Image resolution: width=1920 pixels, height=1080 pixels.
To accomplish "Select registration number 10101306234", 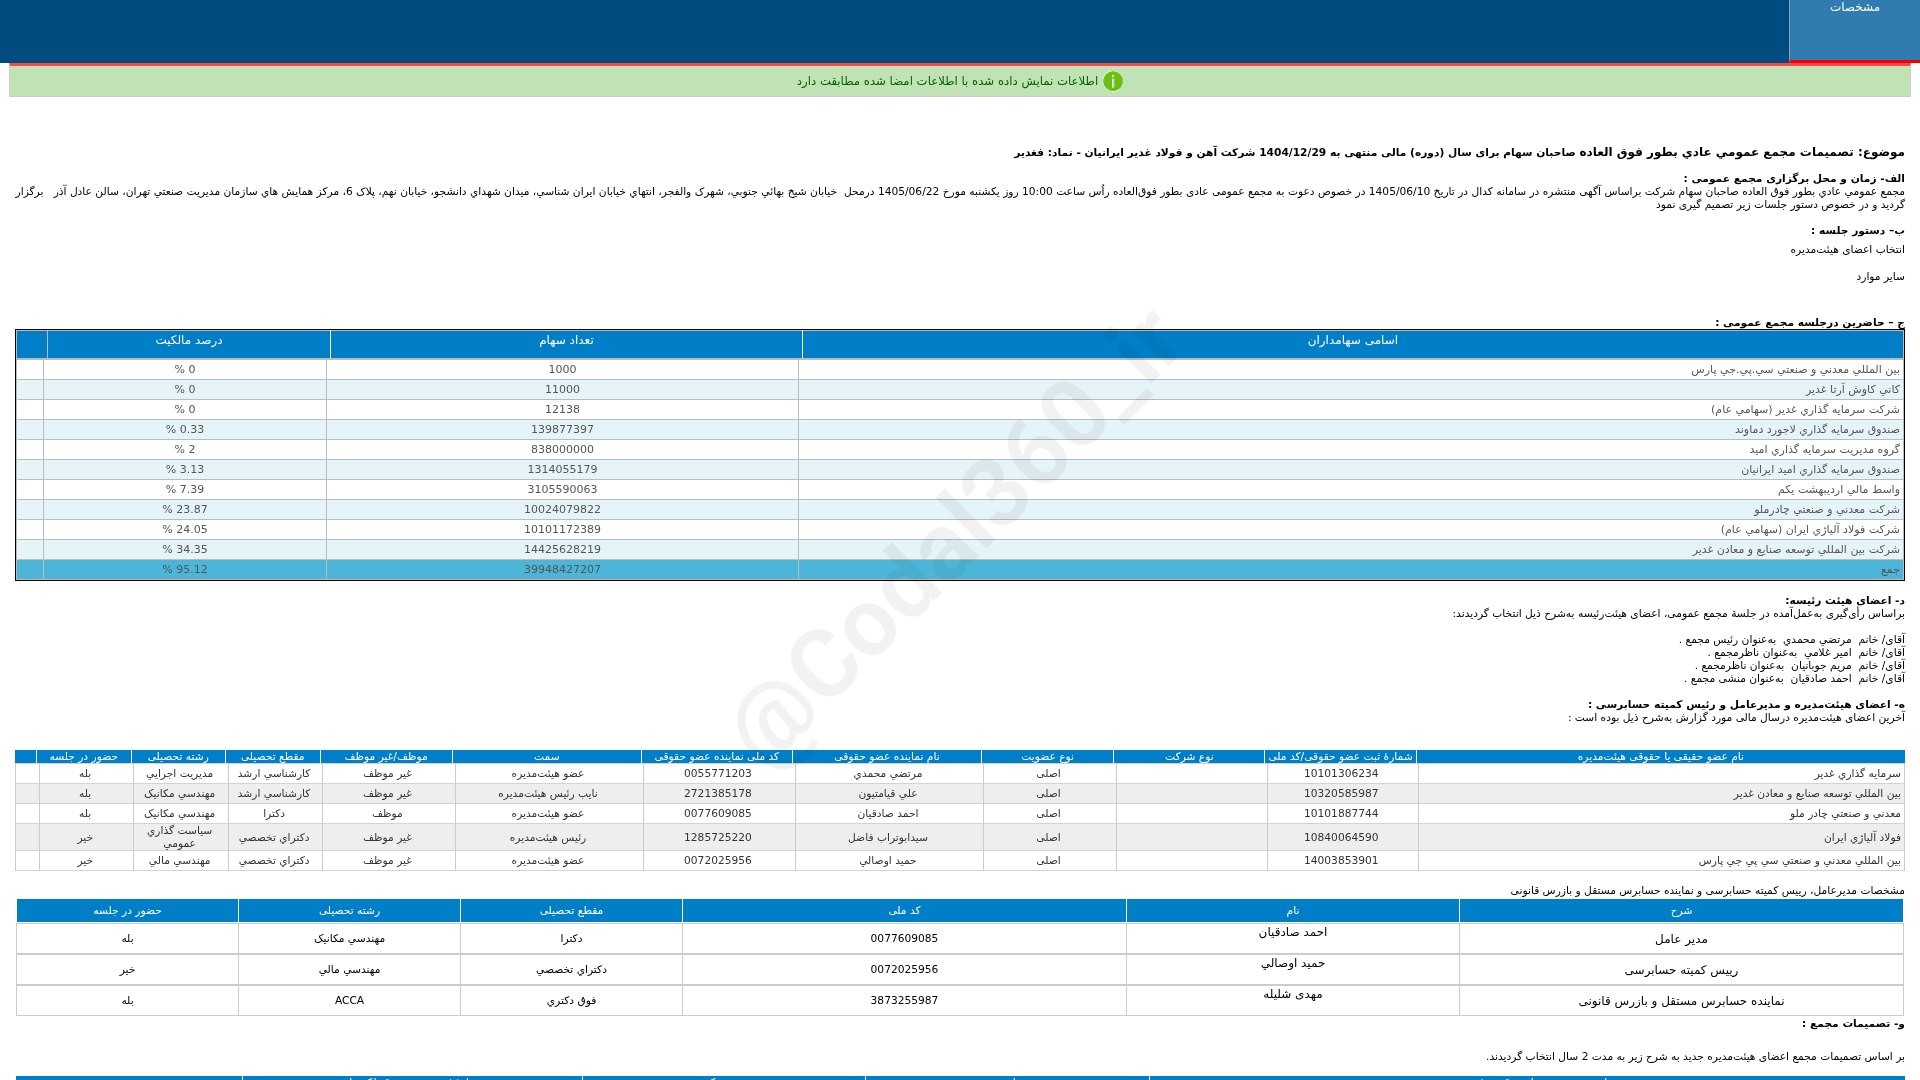I will coord(1341,773).
